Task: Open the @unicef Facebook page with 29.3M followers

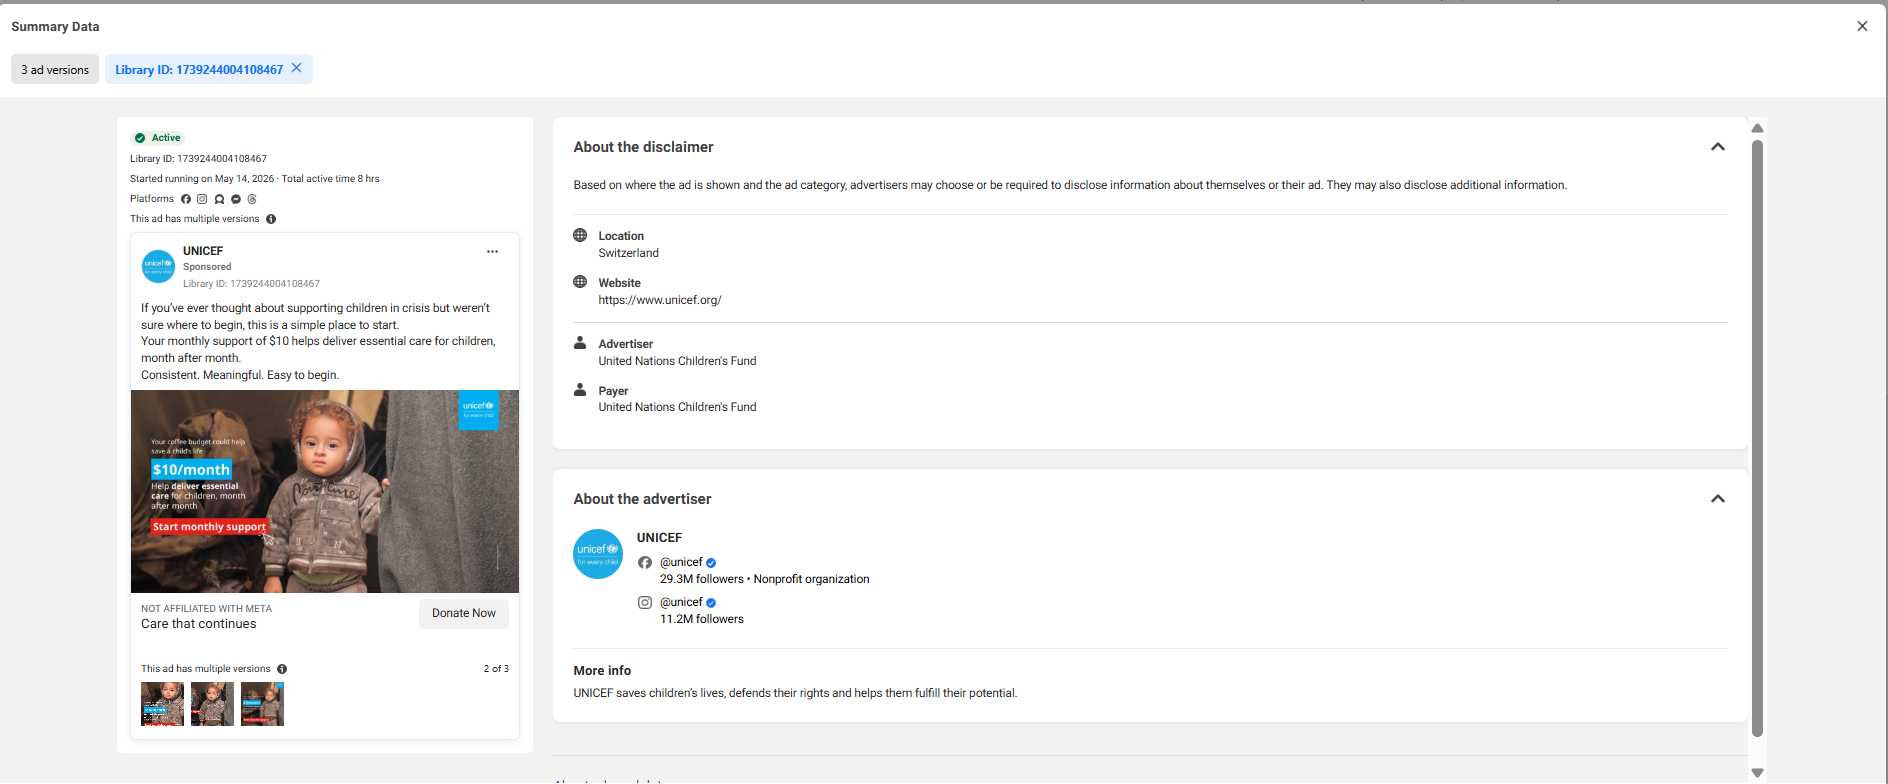Action: pos(681,562)
